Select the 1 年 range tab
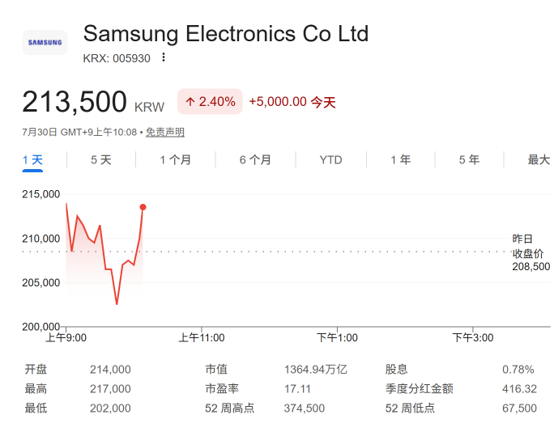The image size is (554, 436). click(401, 160)
